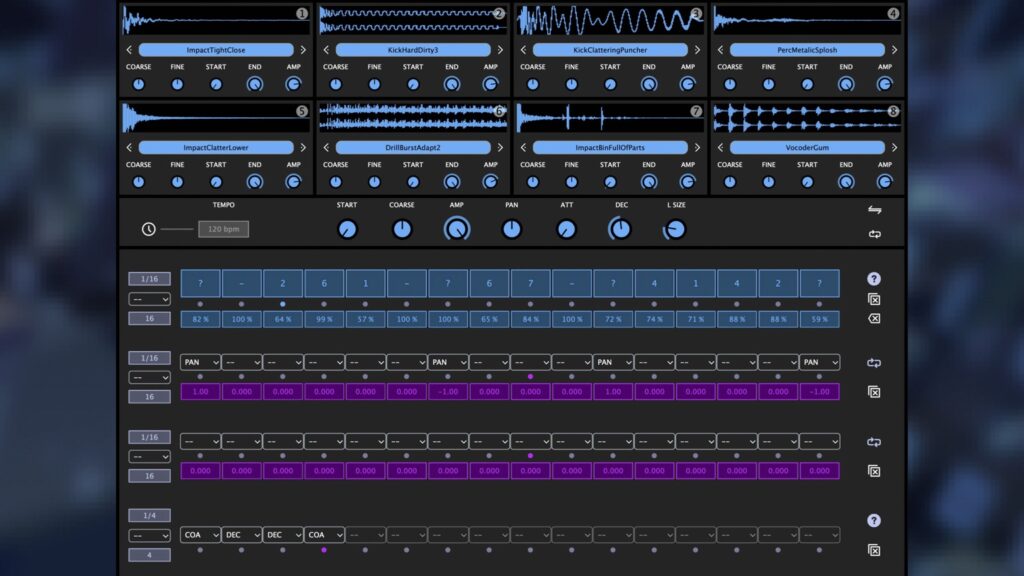1024x576 pixels.
Task: Open help icon for sample sequencer row
Action: [x=874, y=279]
